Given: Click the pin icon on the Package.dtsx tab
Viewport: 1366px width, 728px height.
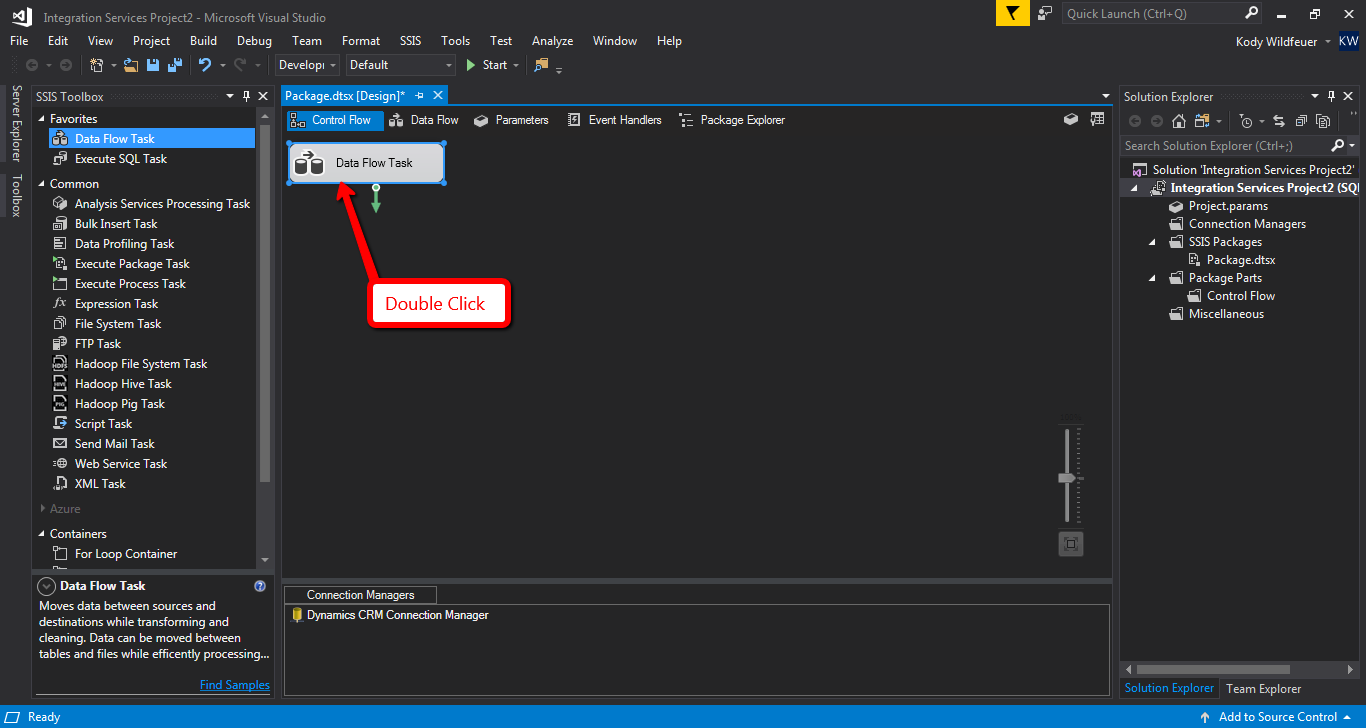Looking at the screenshot, I should [x=420, y=95].
